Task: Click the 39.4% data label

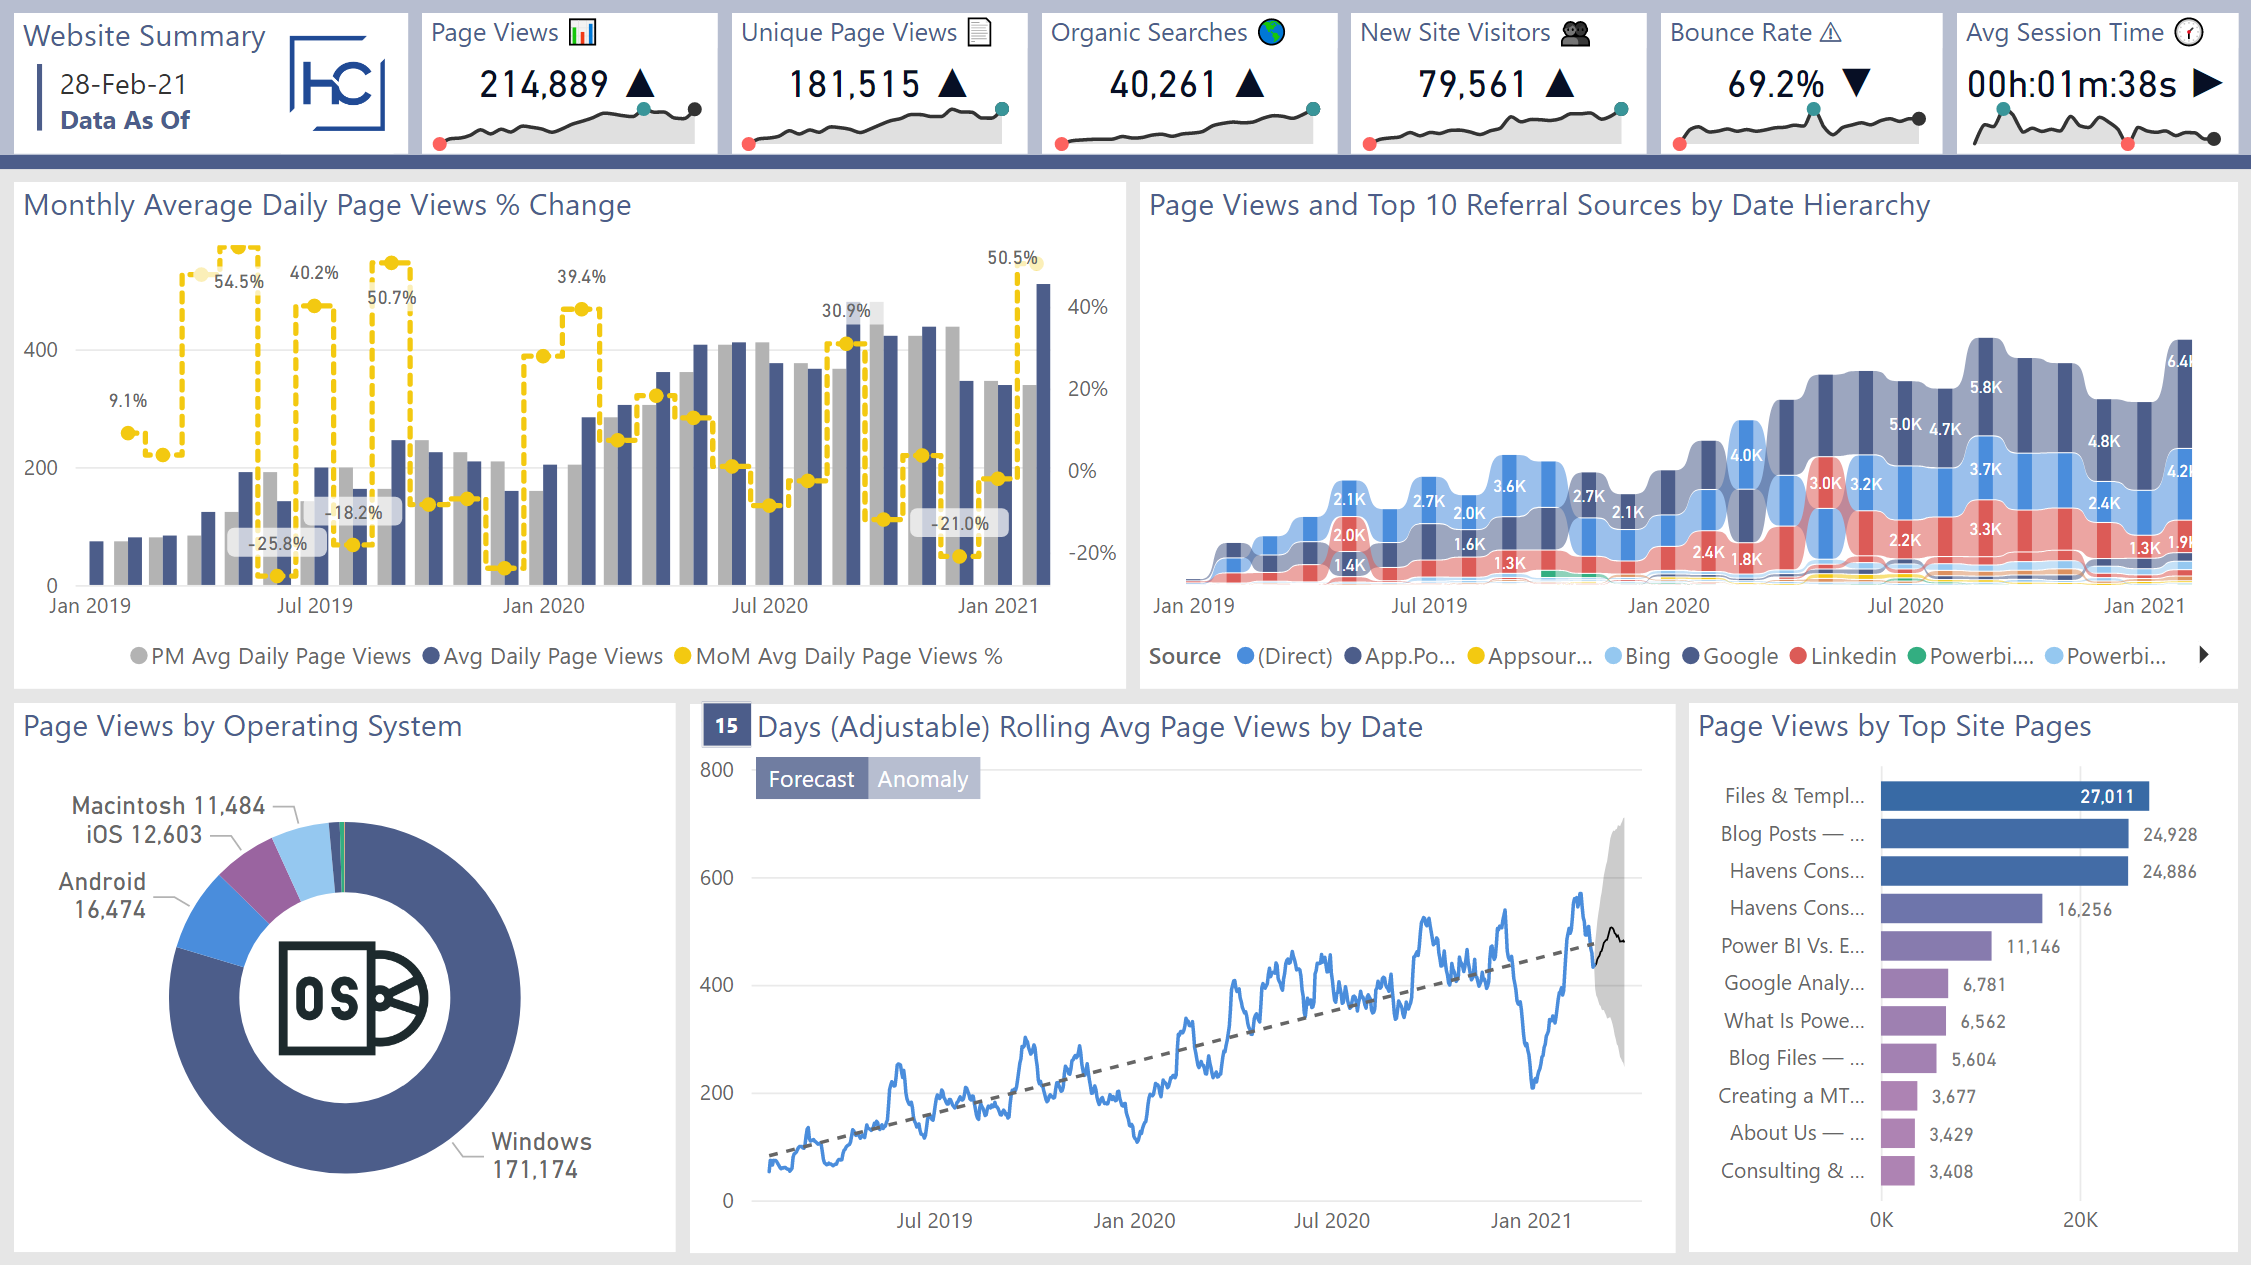Action: [582, 277]
